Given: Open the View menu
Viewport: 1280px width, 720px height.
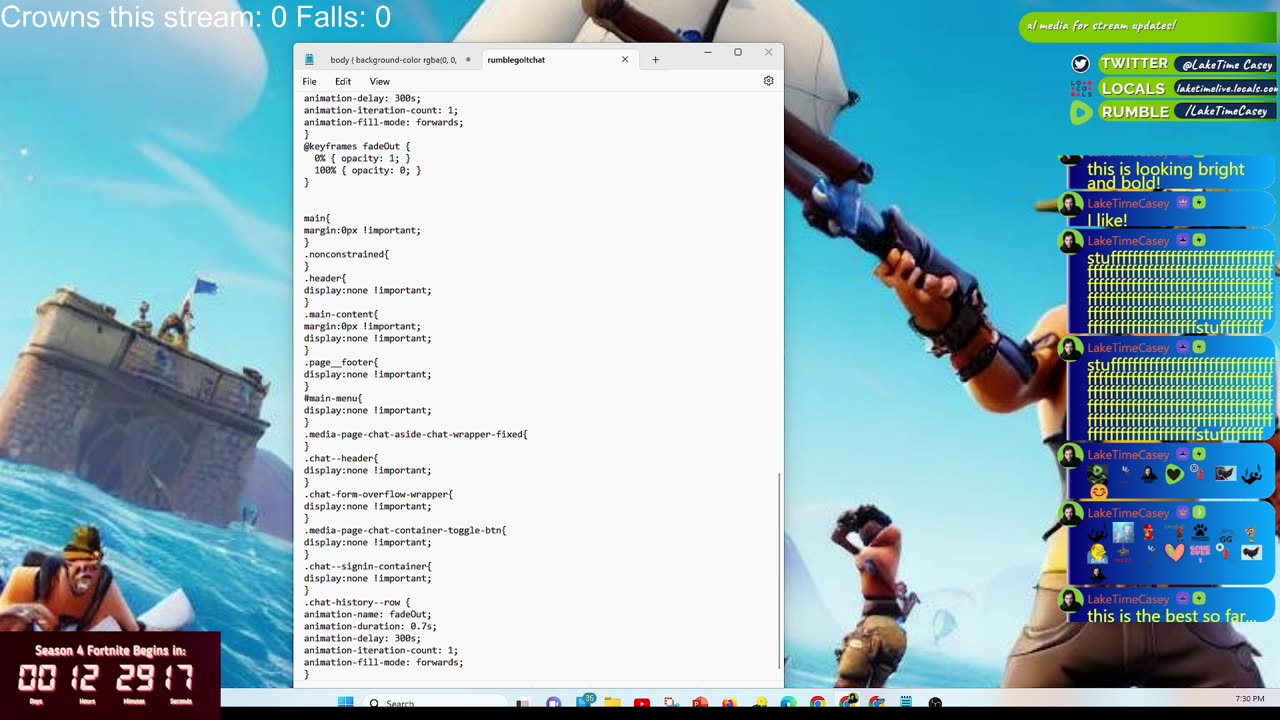Looking at the screenshot, I should [380, 81].
